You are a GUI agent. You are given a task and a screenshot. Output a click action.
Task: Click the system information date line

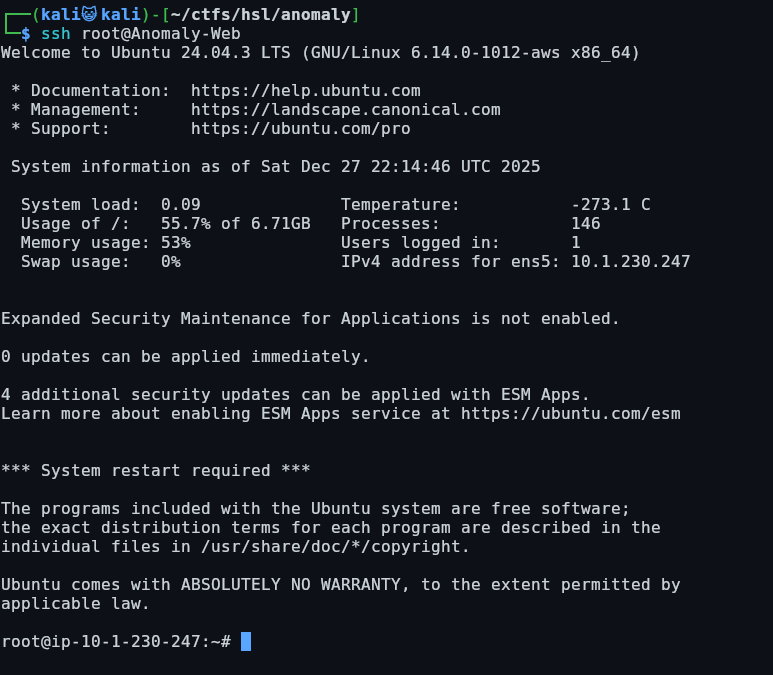(x=275, y=166)
